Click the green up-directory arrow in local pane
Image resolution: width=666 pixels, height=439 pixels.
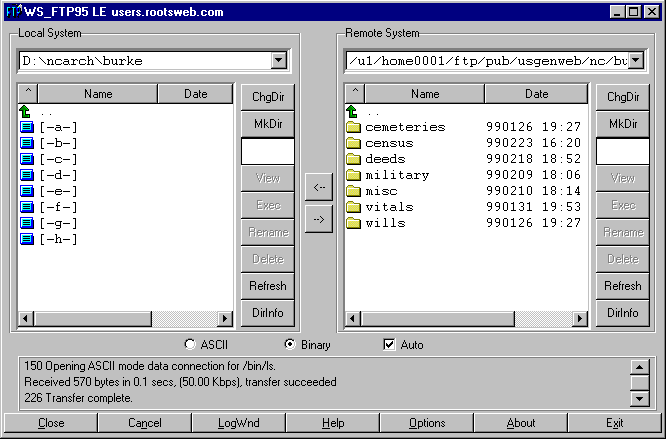[26, 111]
